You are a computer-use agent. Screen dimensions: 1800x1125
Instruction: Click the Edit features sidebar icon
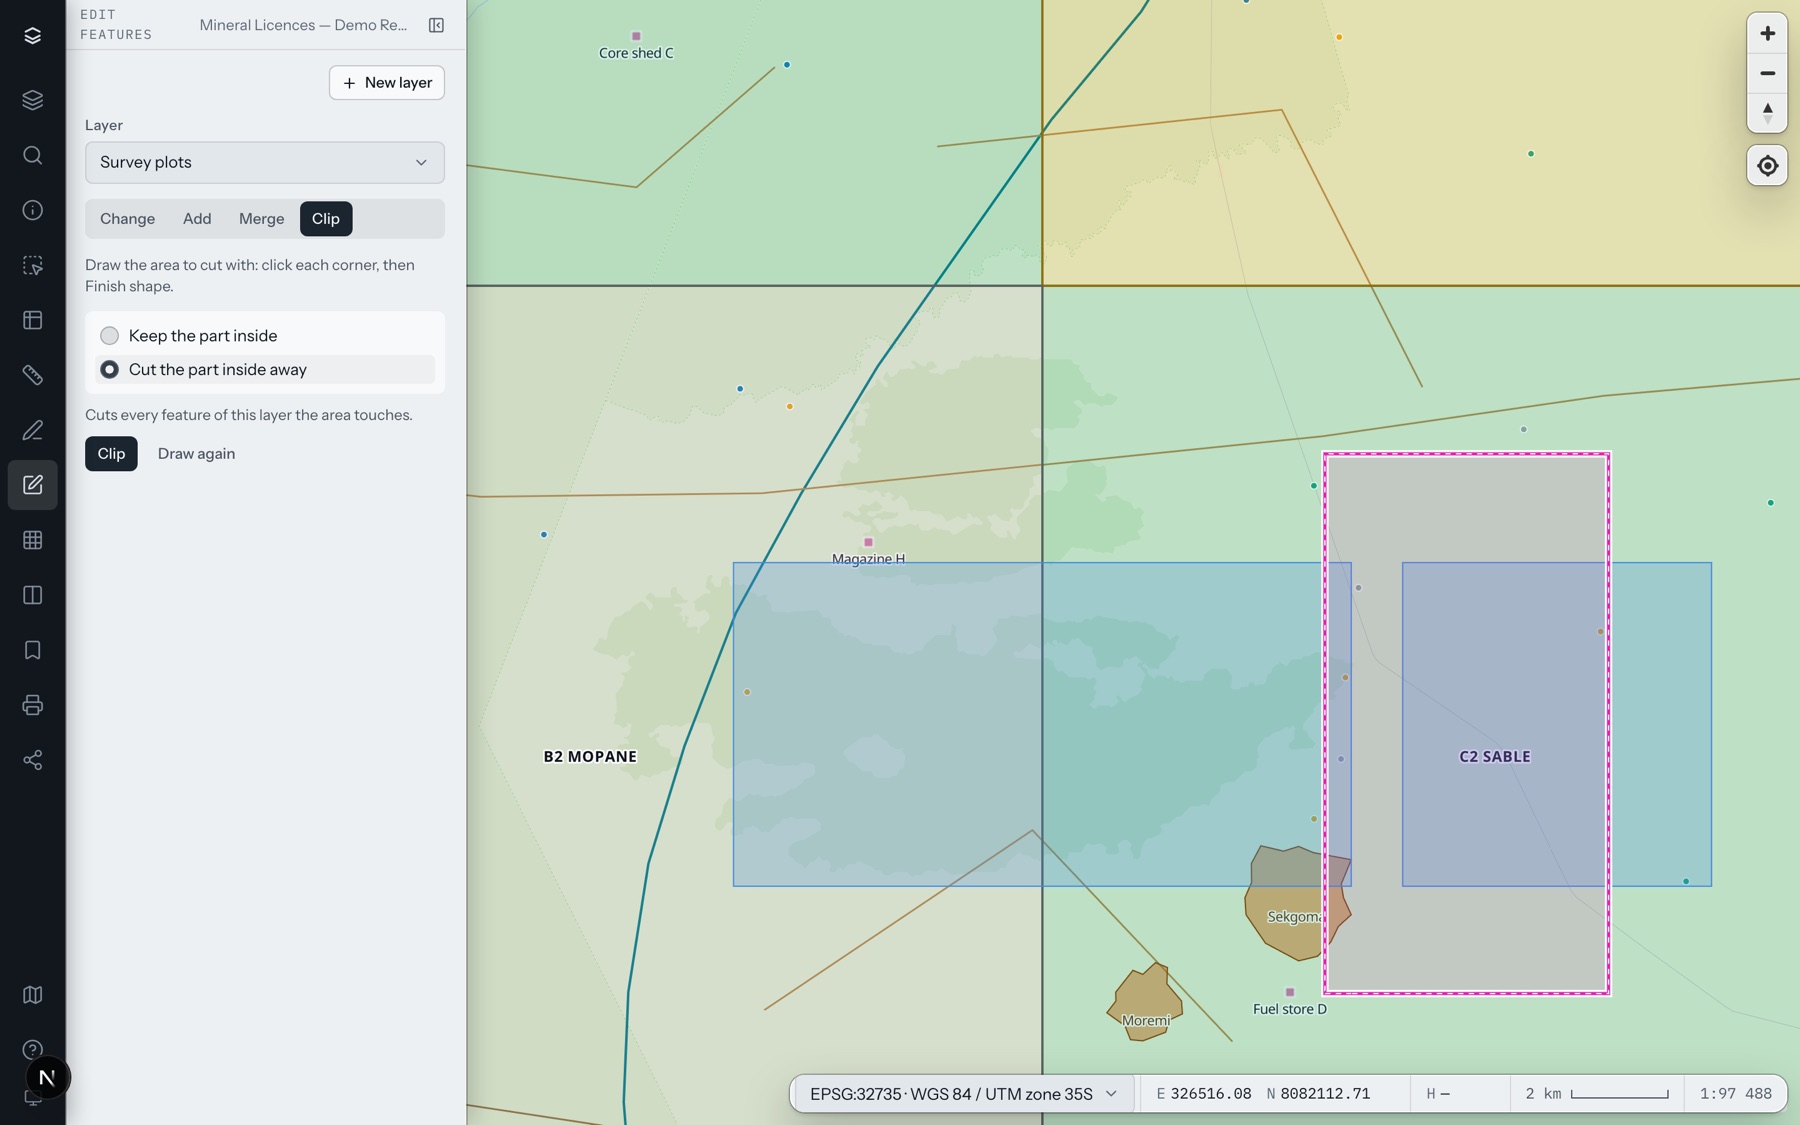32,485
